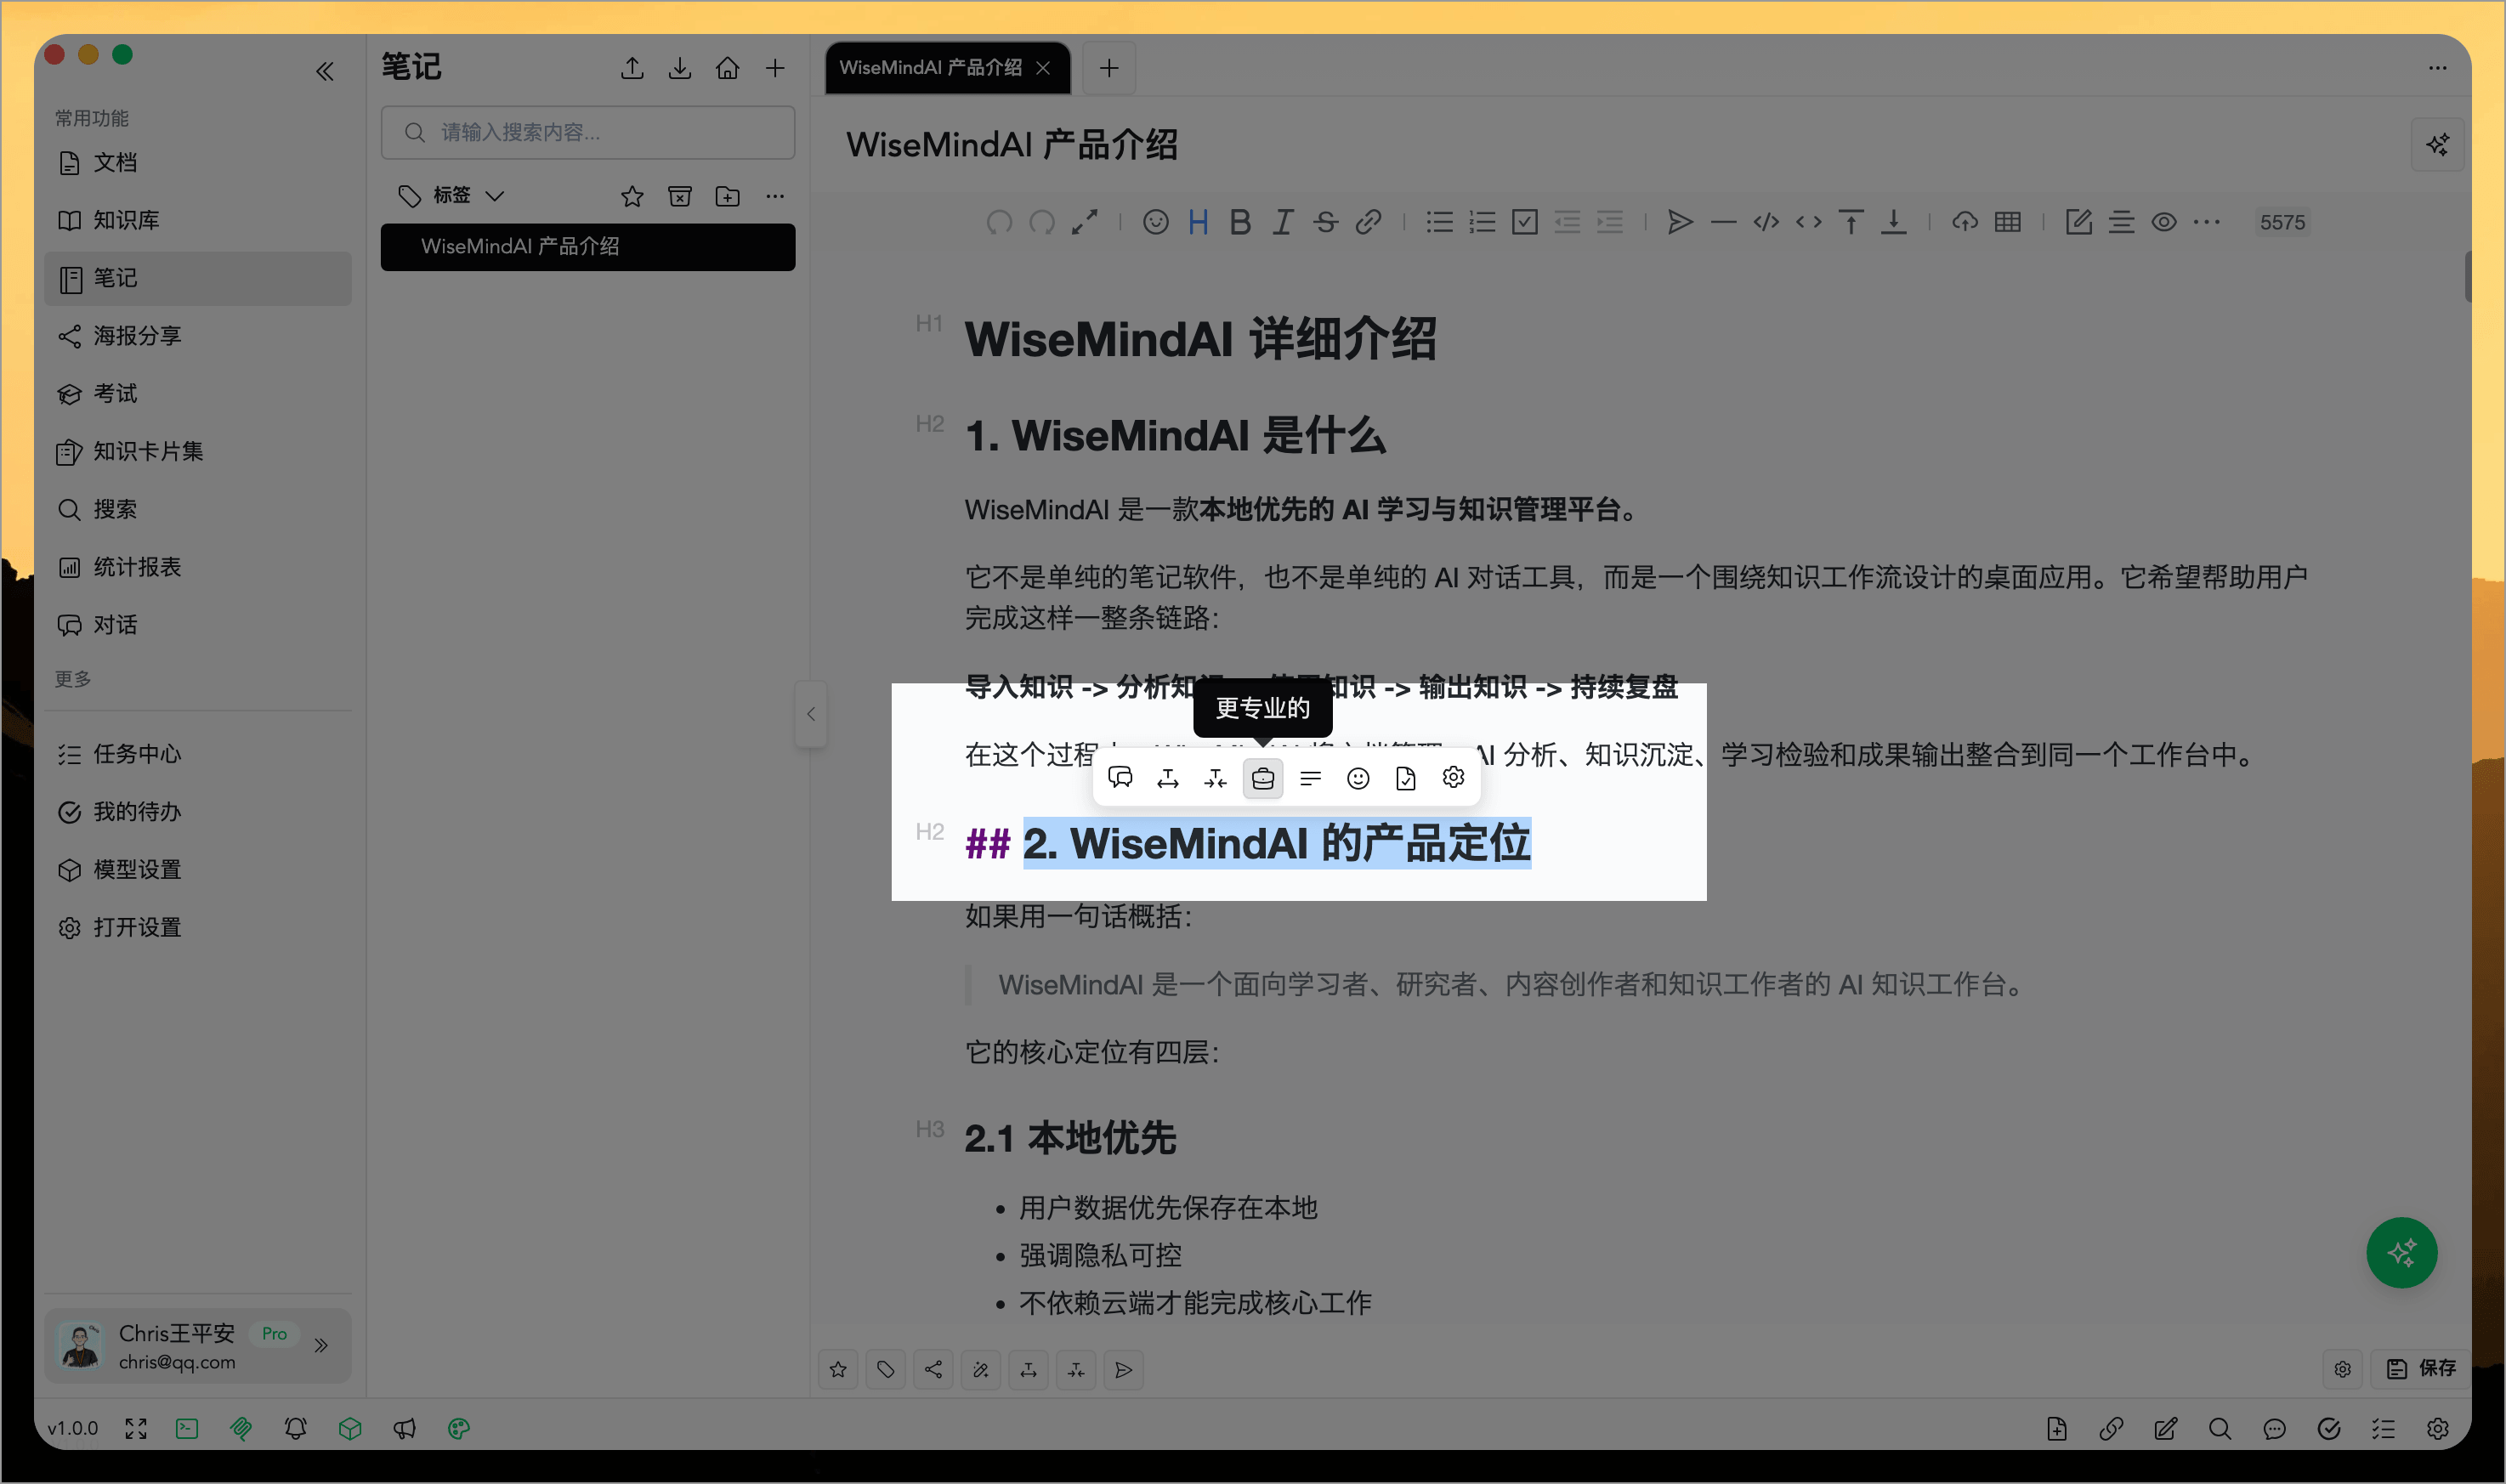
Task: Switch to the WiseMindAI 产品介绍 tab
Action: click(932, 67)
